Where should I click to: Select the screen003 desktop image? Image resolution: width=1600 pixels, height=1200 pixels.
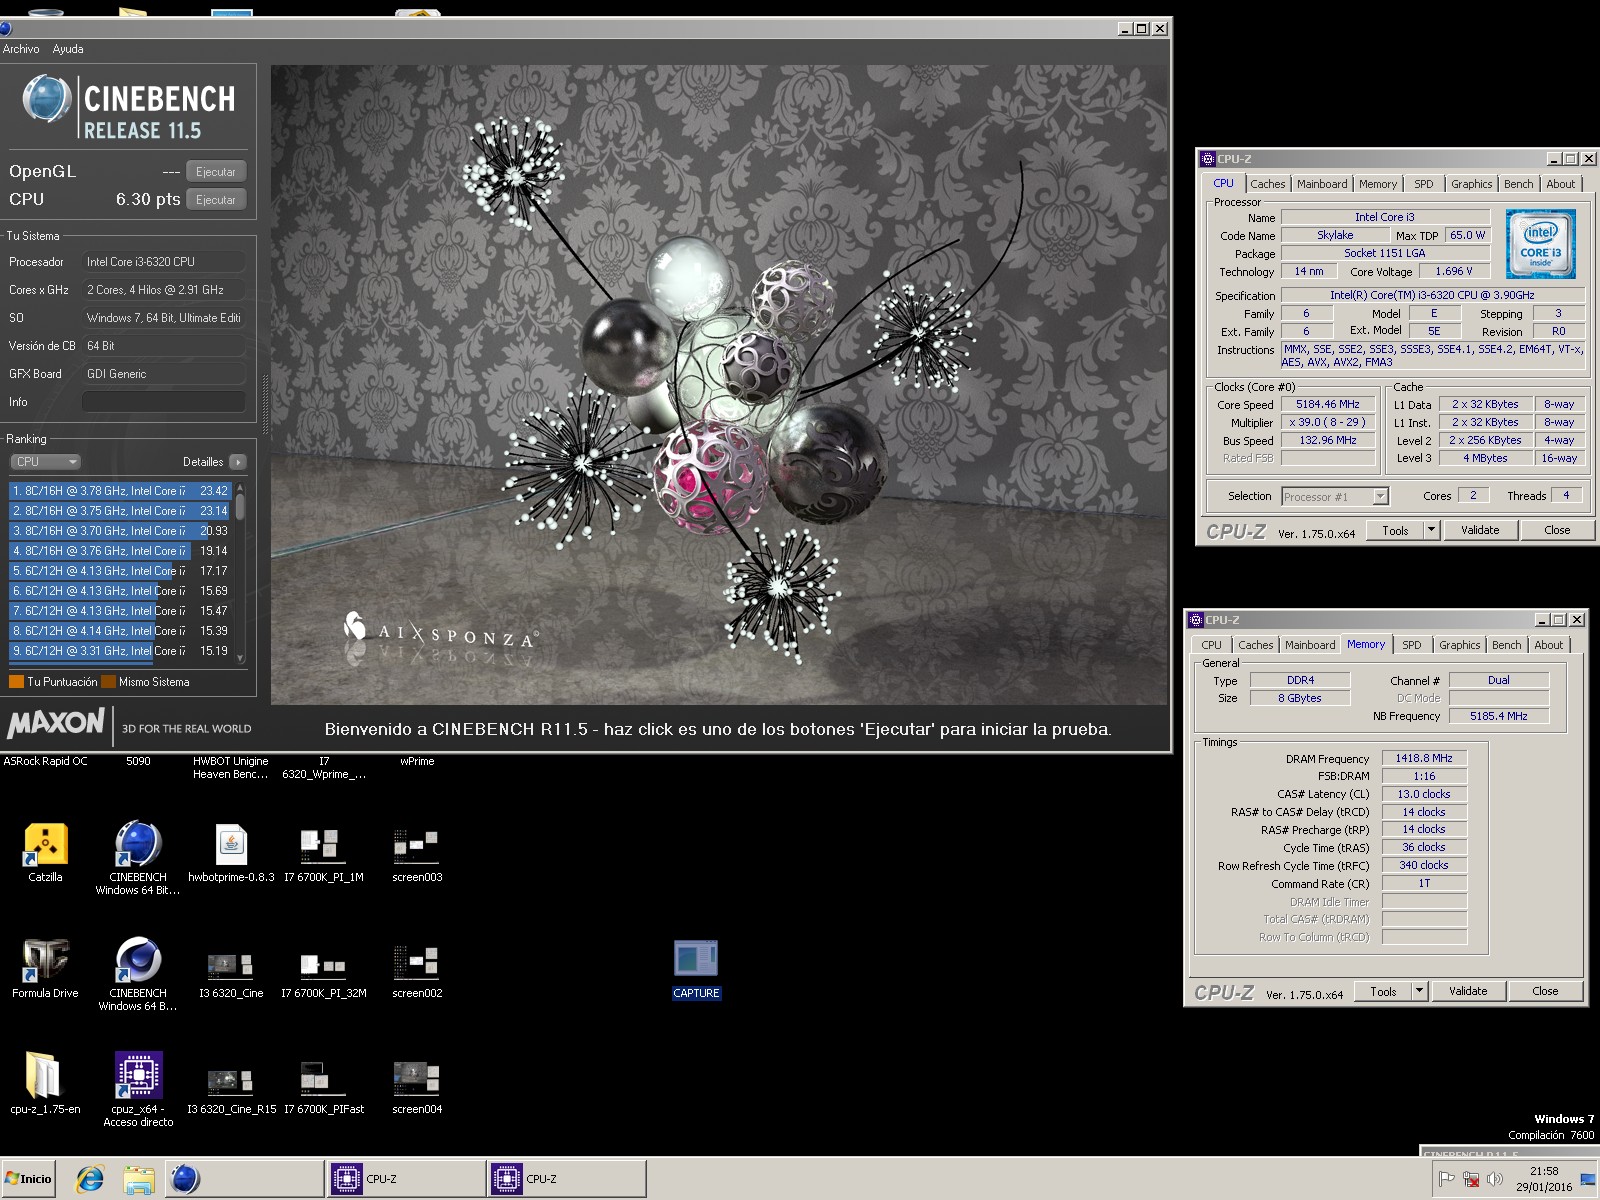[x=417, y=853]
